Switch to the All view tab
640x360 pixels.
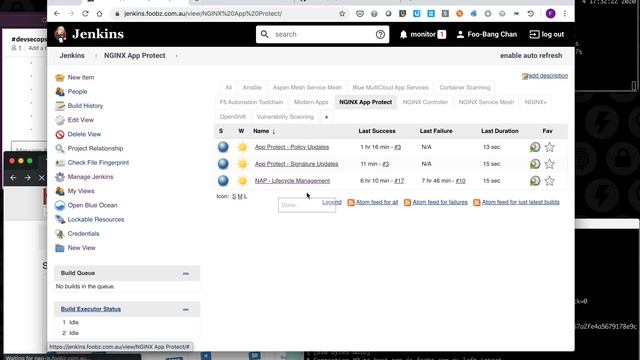tap(228, 87)
